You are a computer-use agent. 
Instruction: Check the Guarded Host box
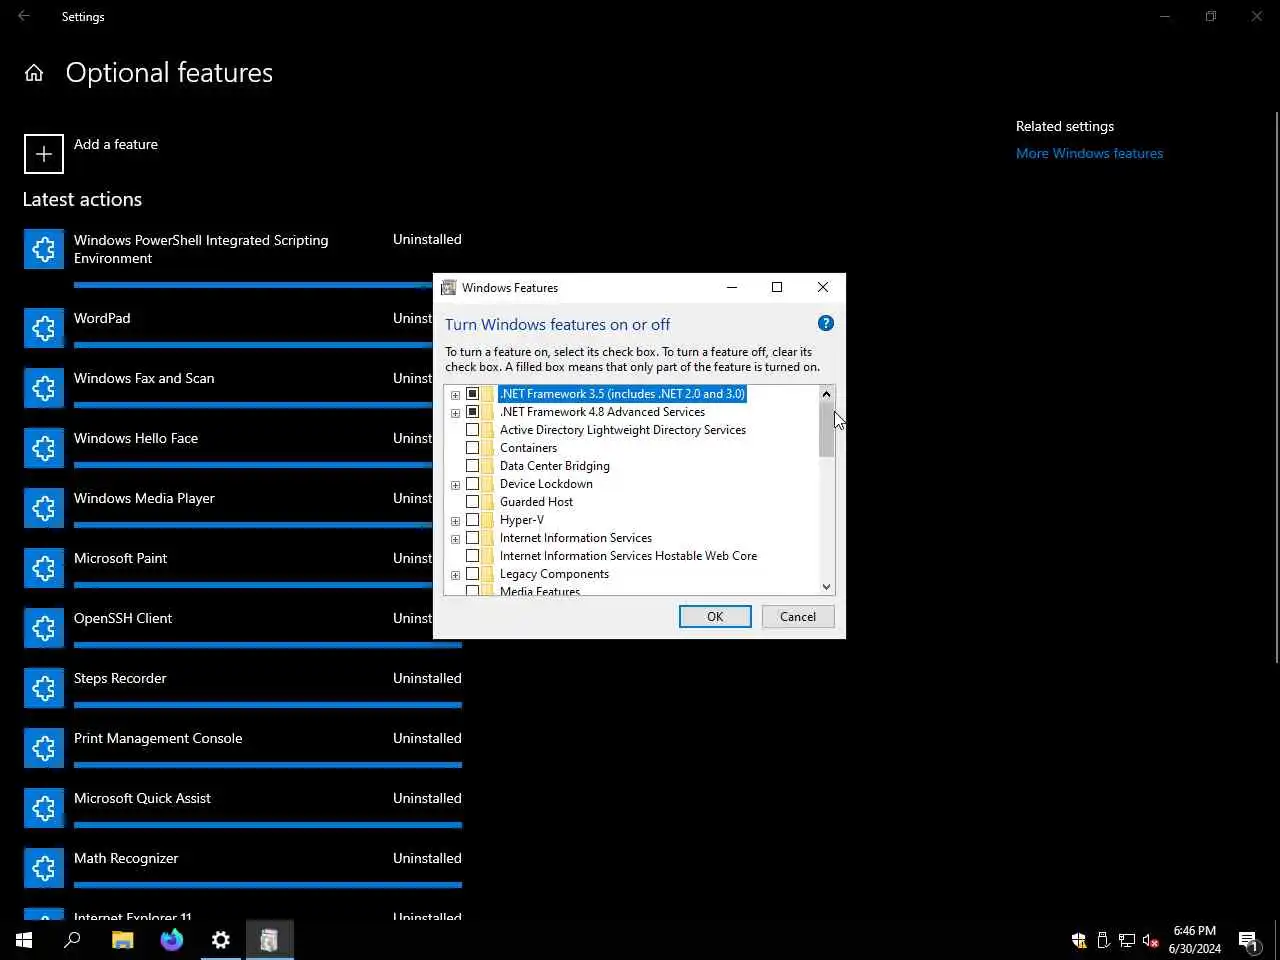[x=473, y=502]
